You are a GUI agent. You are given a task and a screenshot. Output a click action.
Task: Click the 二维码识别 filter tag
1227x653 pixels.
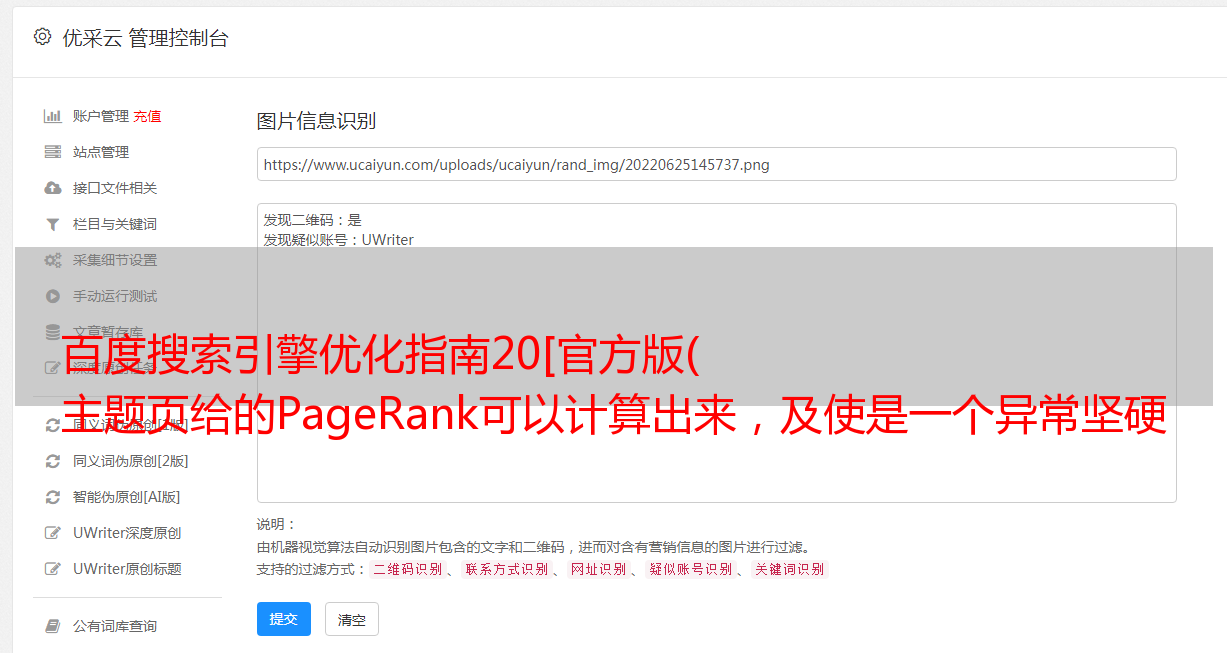point(407,569)
